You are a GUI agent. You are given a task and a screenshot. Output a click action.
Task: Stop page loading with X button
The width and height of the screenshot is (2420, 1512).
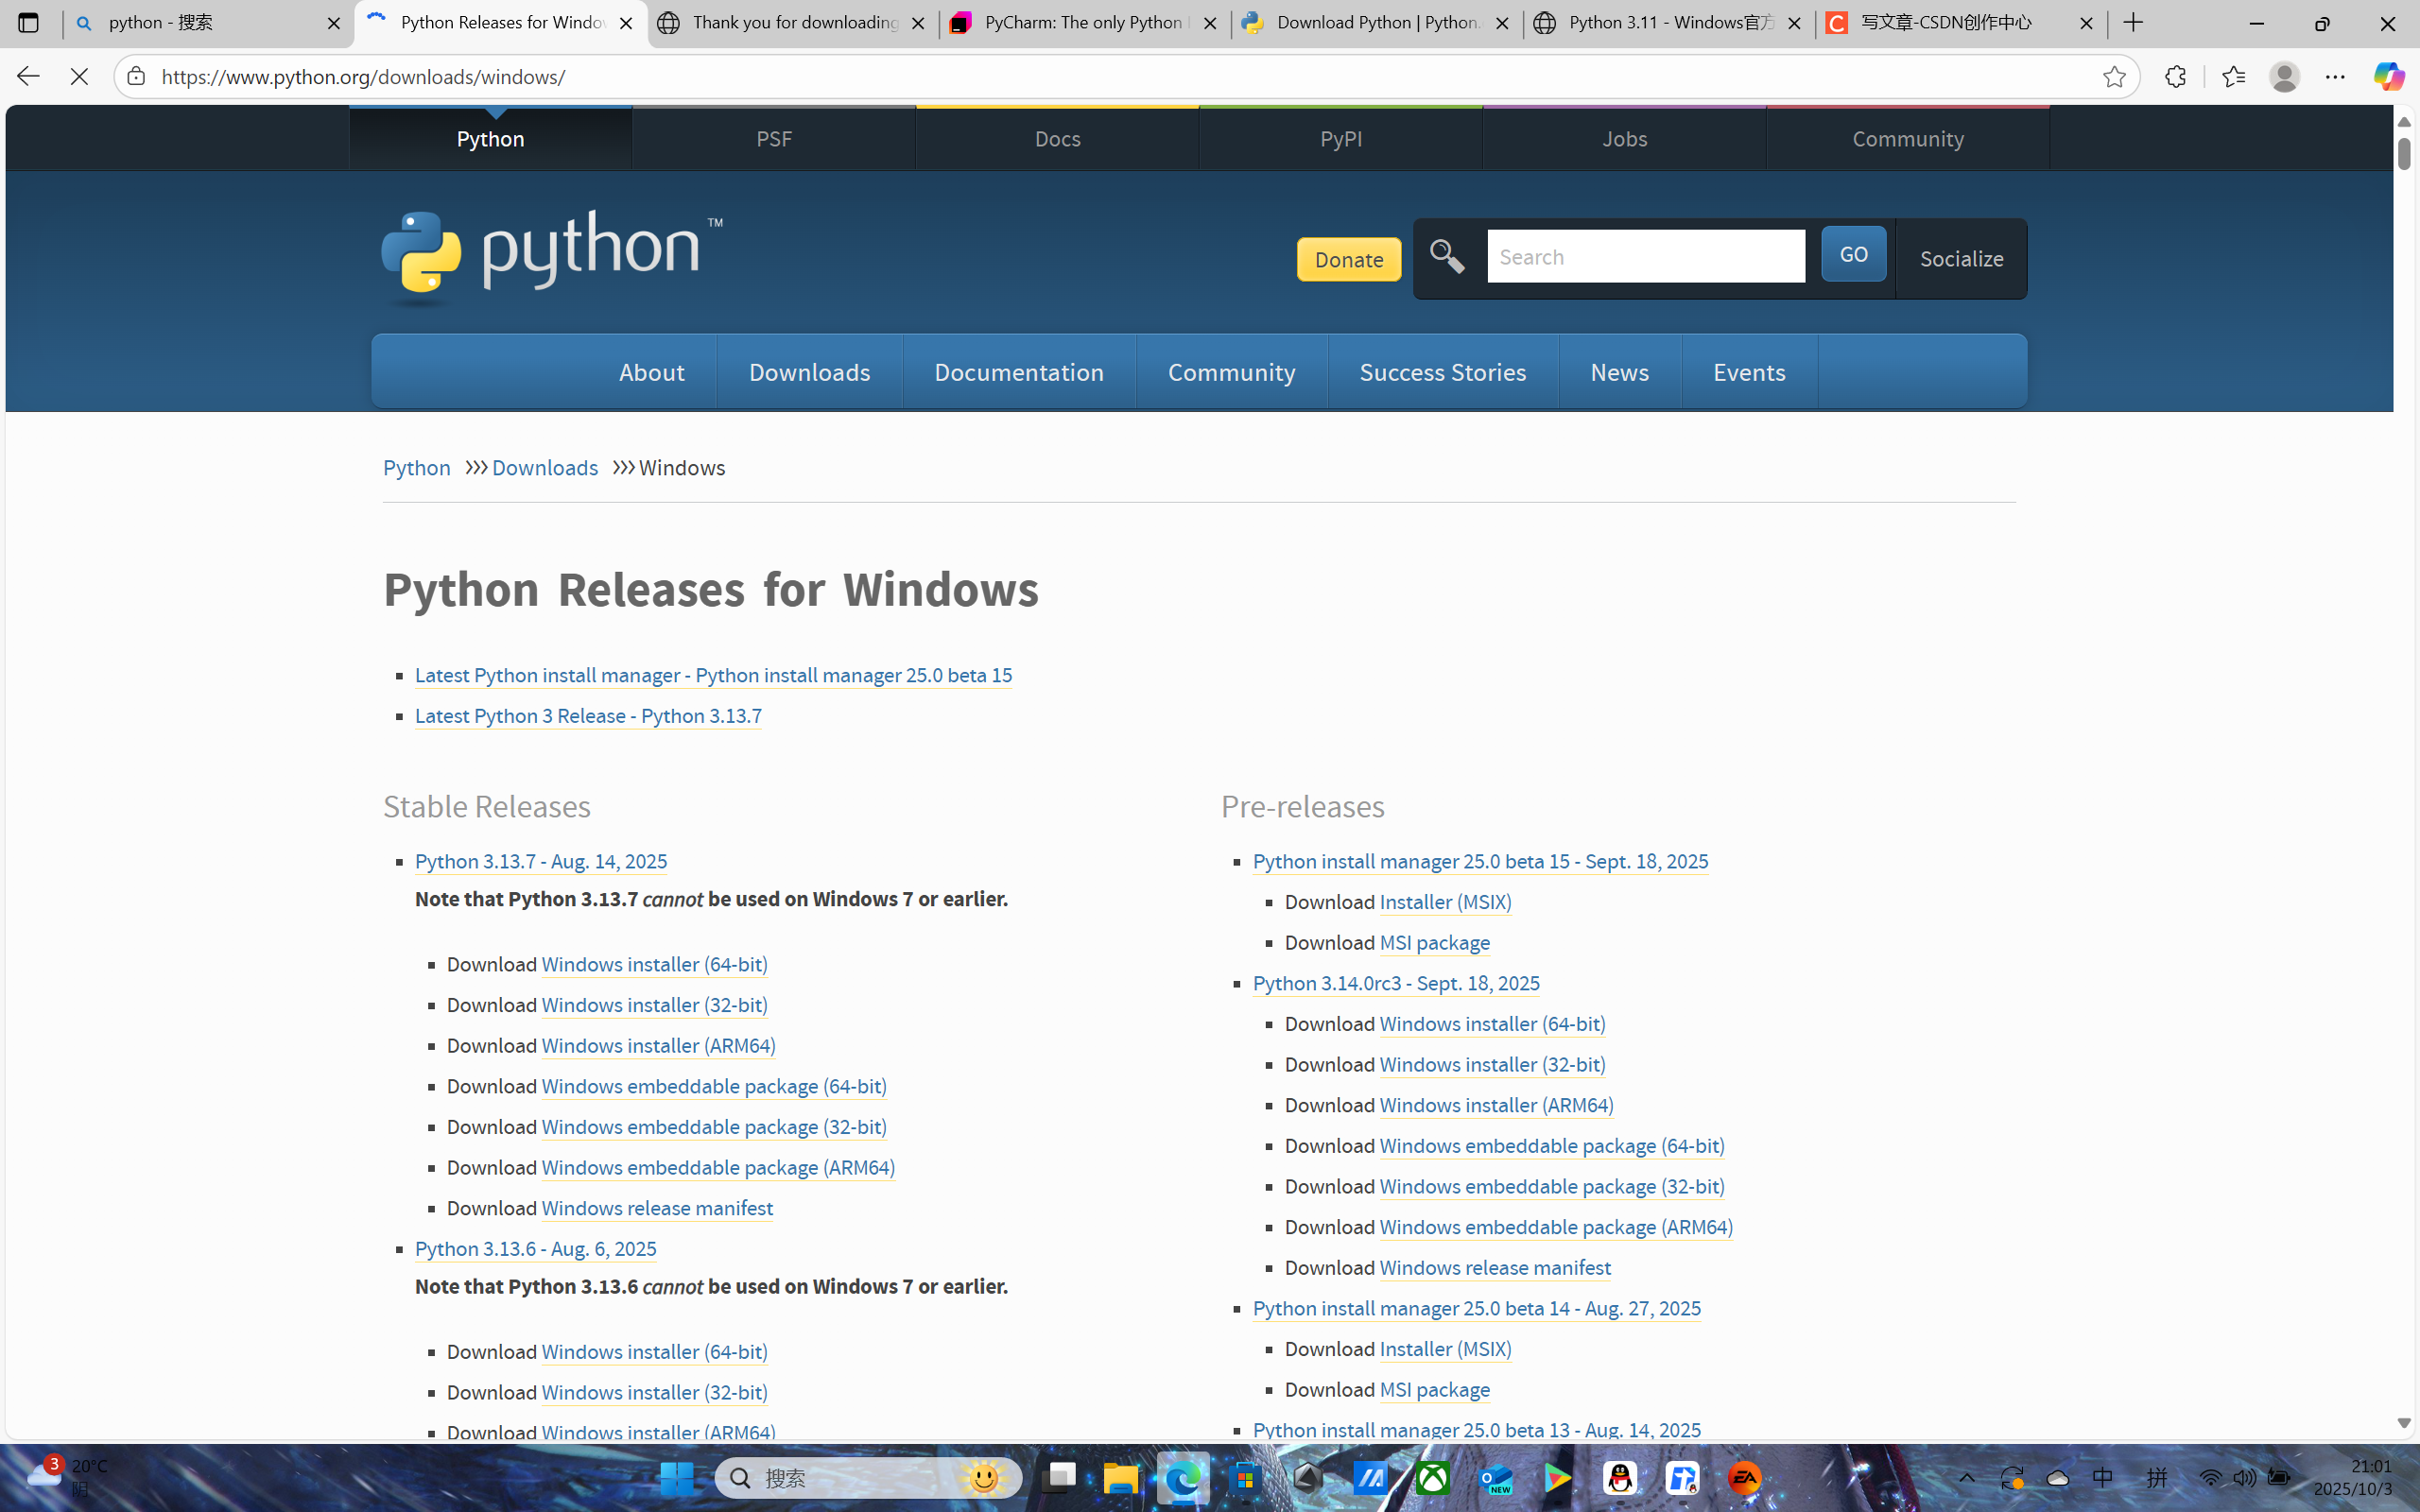pos(79,77)
